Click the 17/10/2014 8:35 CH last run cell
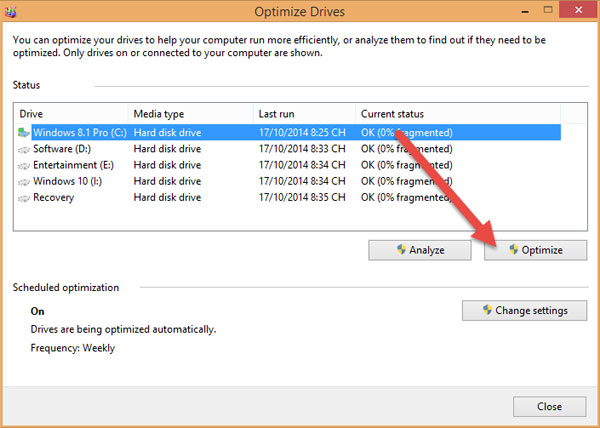The image size is (600, 428). [302, 197]
